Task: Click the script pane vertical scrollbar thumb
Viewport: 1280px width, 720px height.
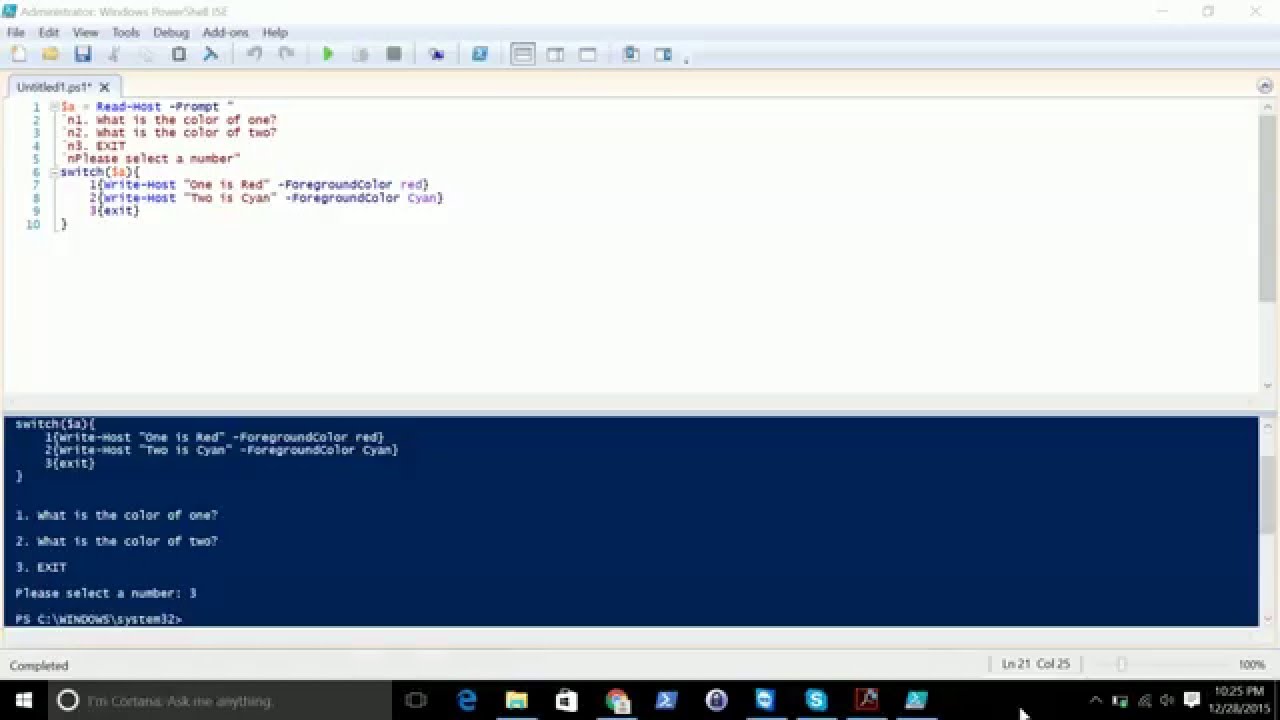Action: 1267,208
